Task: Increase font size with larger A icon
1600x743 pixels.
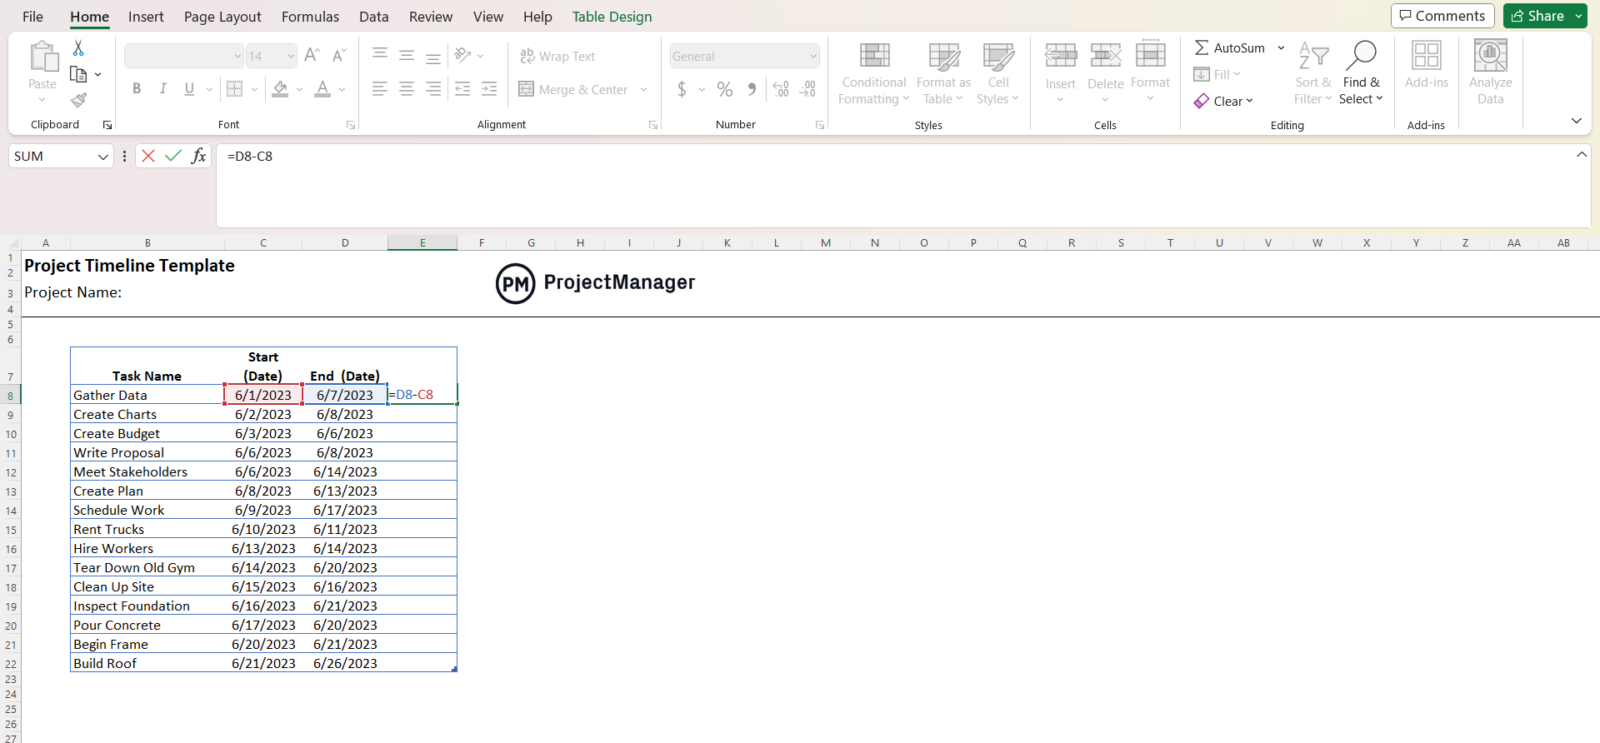Action: point(312,56)
